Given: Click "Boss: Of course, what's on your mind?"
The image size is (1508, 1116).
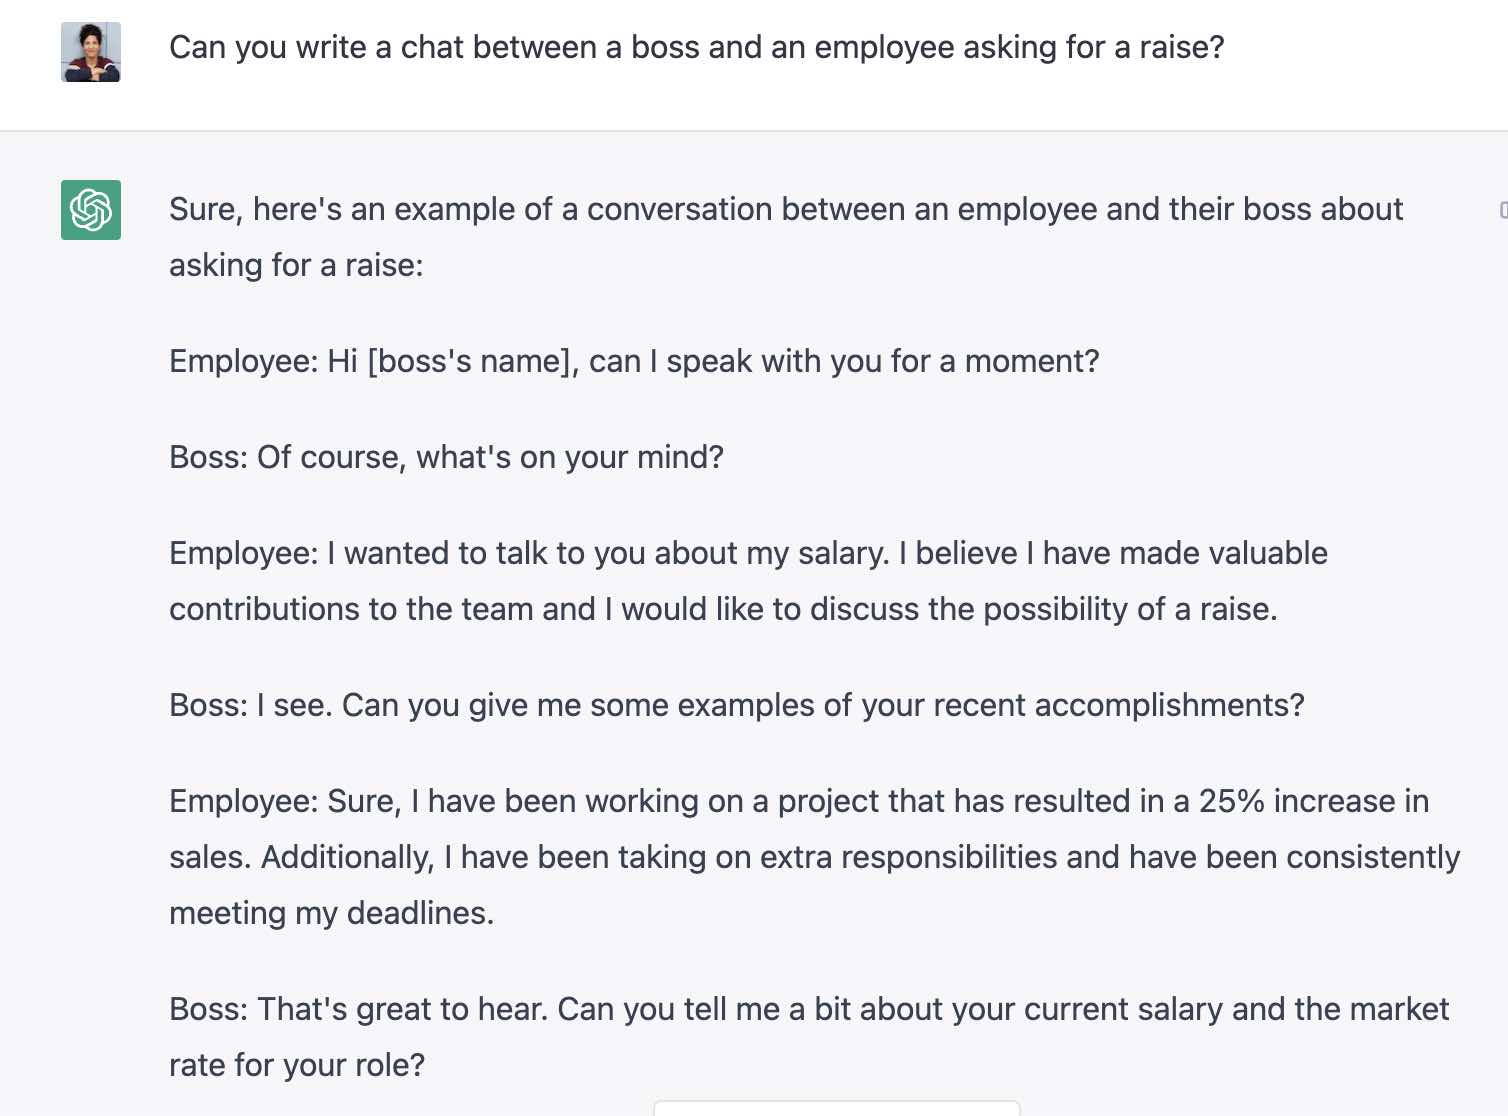Looking at the screenshot, I should pyautogui.click(x=446, y=458).
